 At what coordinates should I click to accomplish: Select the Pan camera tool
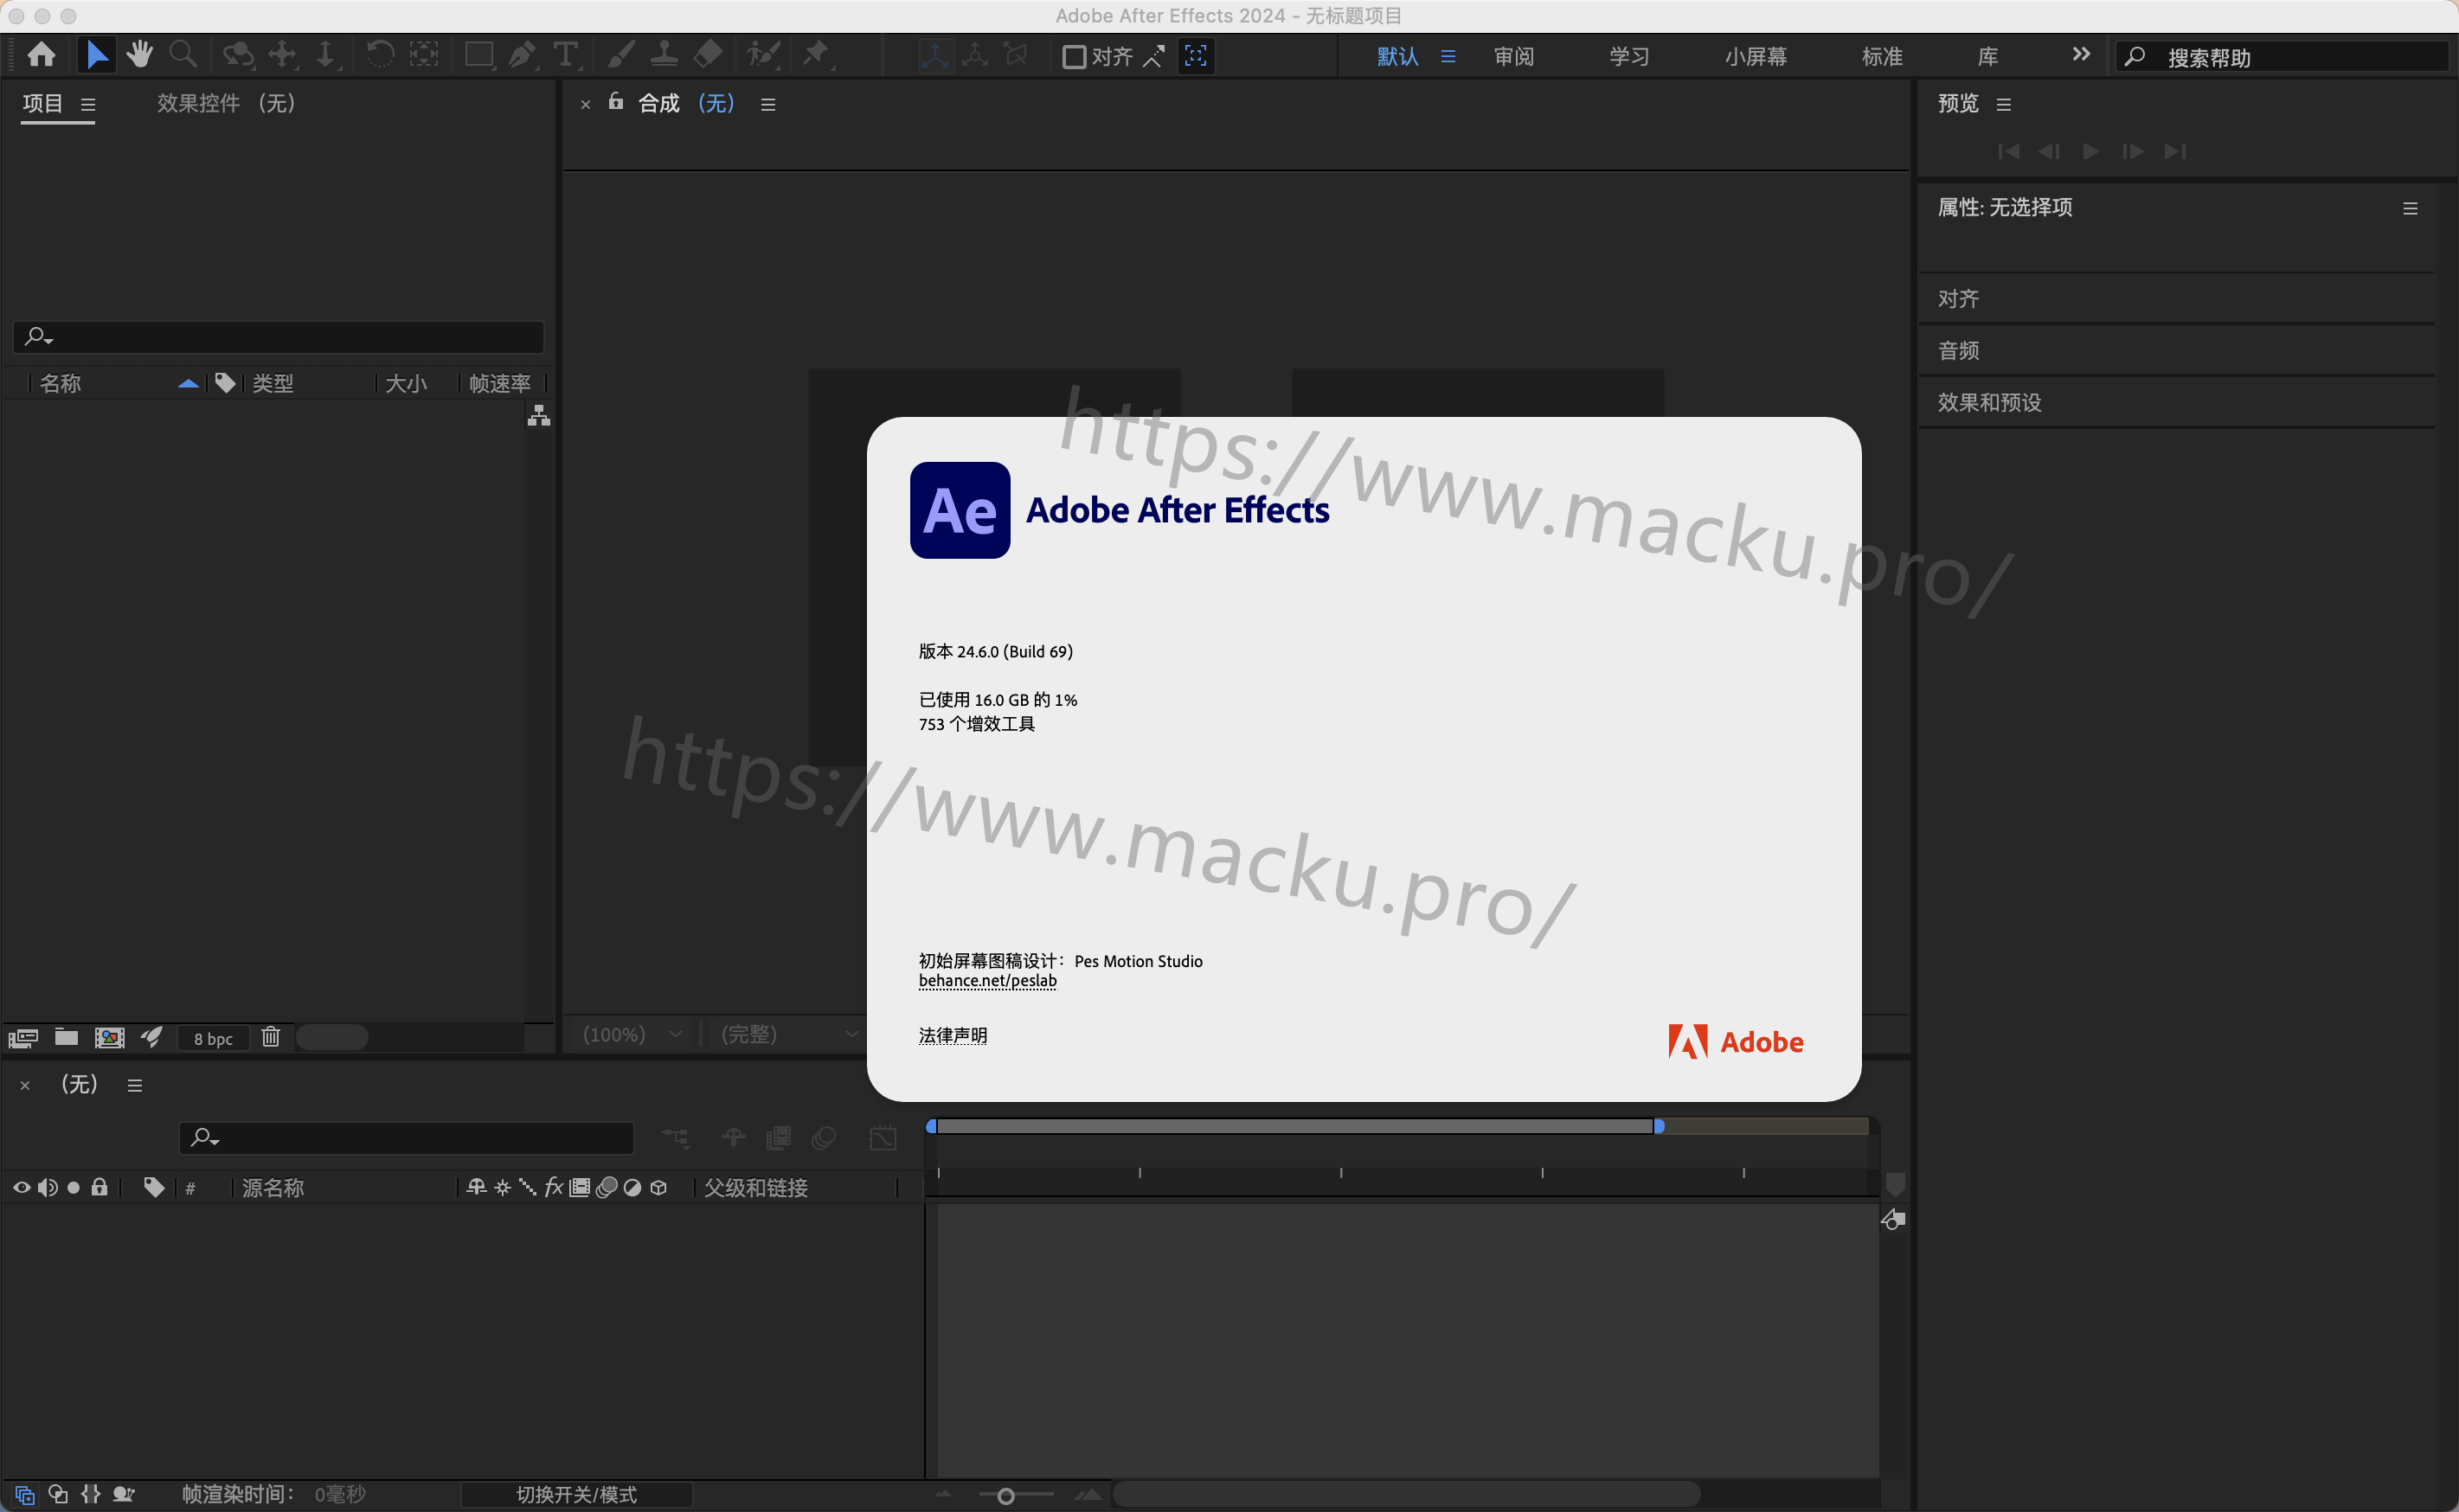pos(283,54)
